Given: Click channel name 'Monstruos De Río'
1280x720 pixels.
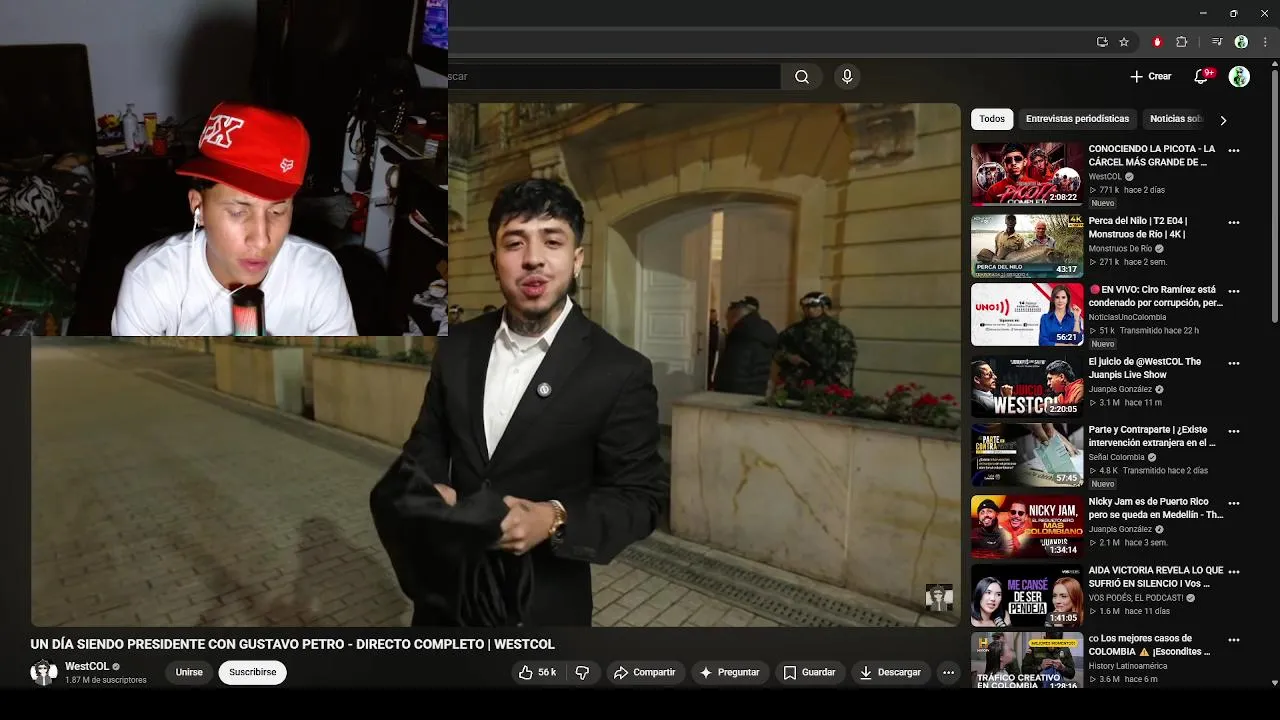Looking at the screenshot, I should click(x=1120, y=249).
